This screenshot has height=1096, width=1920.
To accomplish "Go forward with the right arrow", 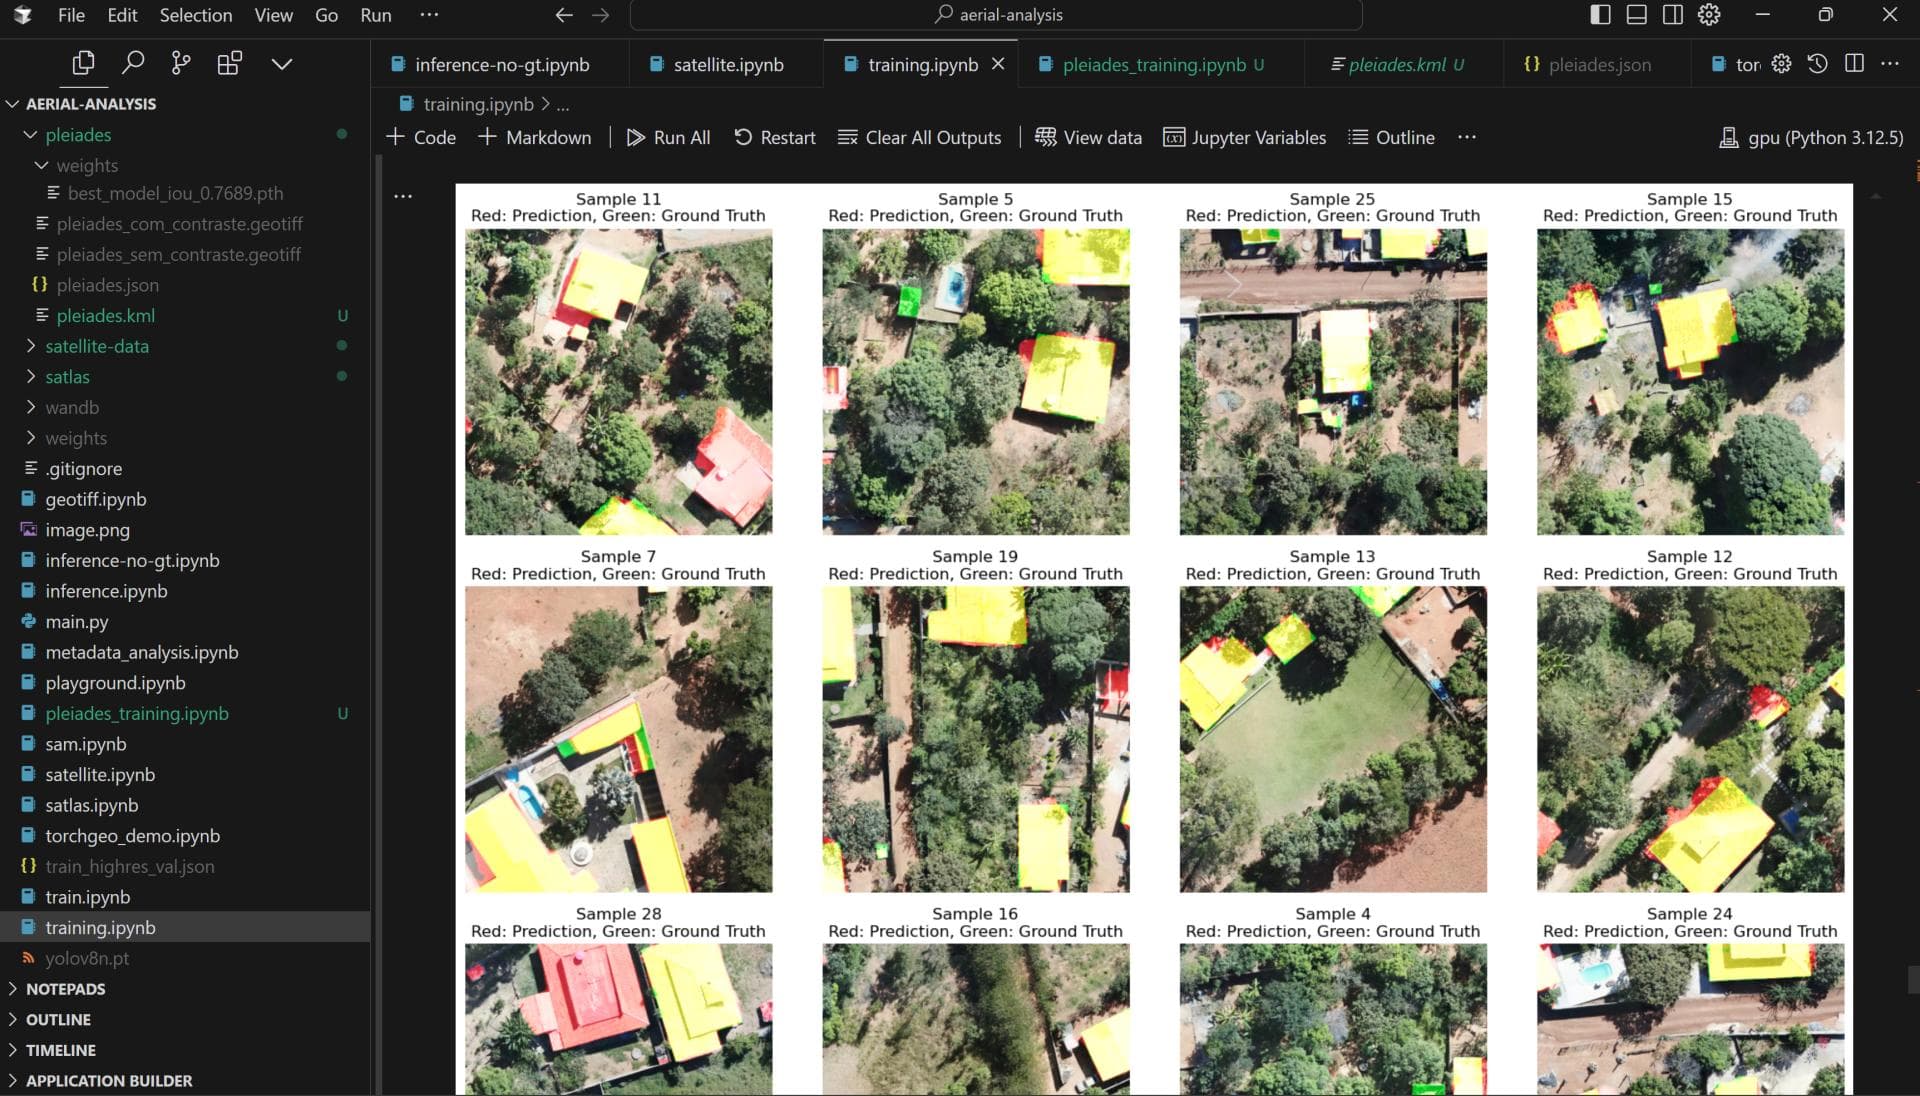I will pos(600,15).
